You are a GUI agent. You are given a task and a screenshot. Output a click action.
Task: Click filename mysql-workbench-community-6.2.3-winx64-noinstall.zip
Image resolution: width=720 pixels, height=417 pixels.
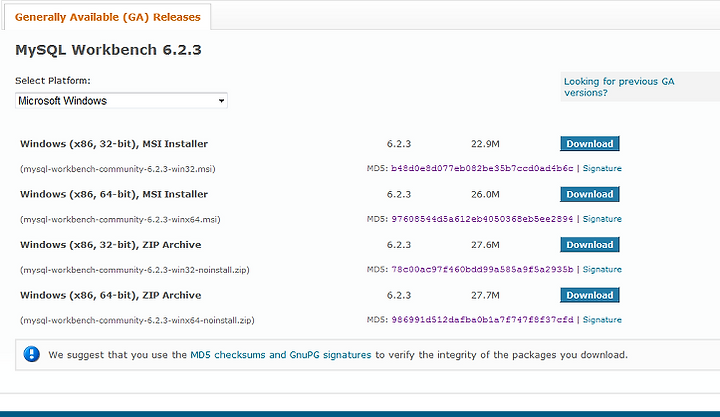click(137, 321)
